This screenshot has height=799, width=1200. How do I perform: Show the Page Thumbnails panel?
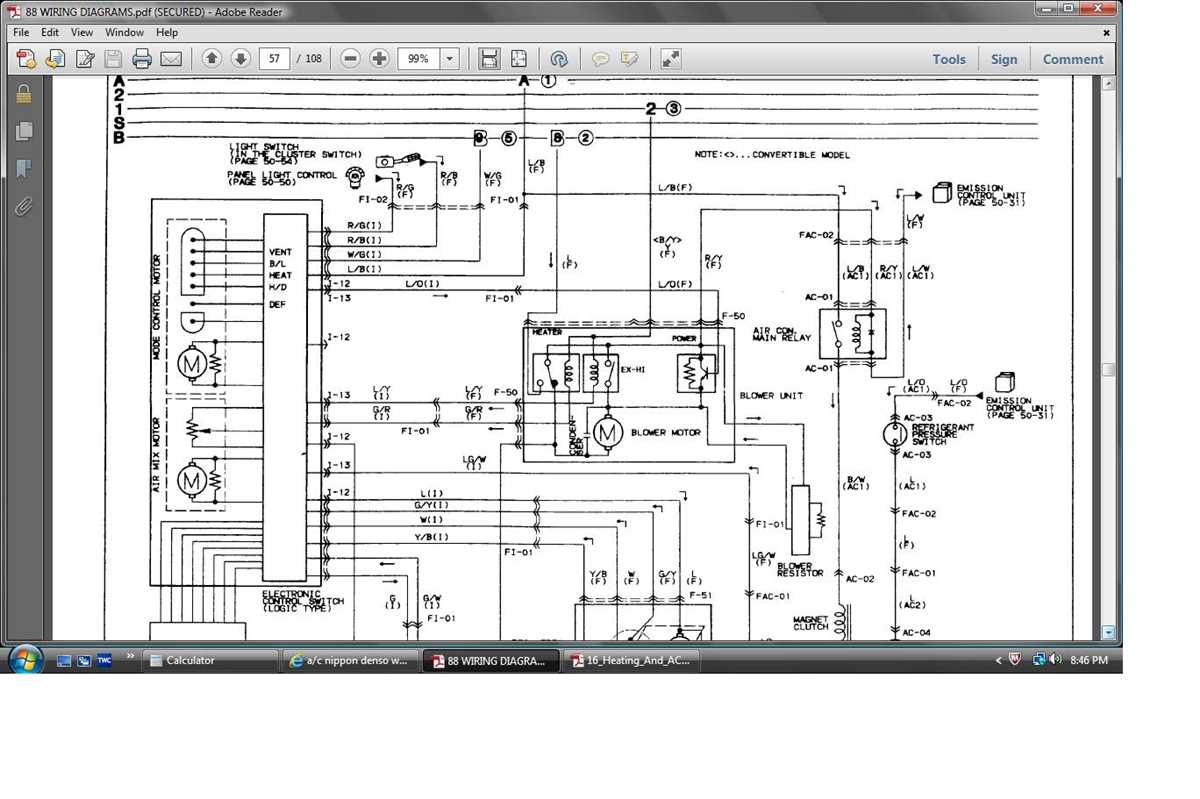(x=24, y=131)
